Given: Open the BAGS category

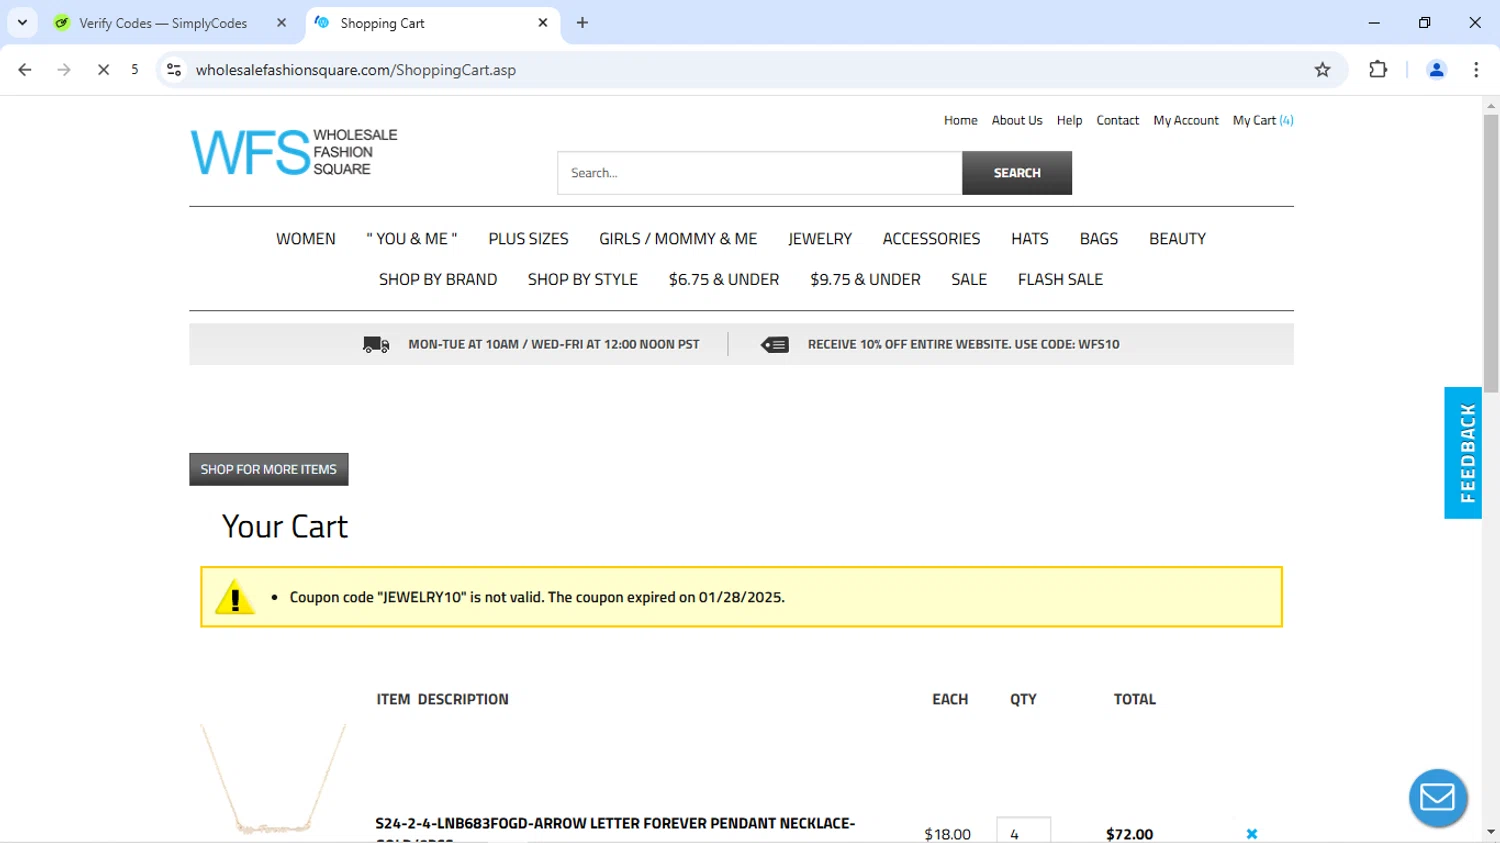Looking at the screenshot, I should coord(1098,239).
